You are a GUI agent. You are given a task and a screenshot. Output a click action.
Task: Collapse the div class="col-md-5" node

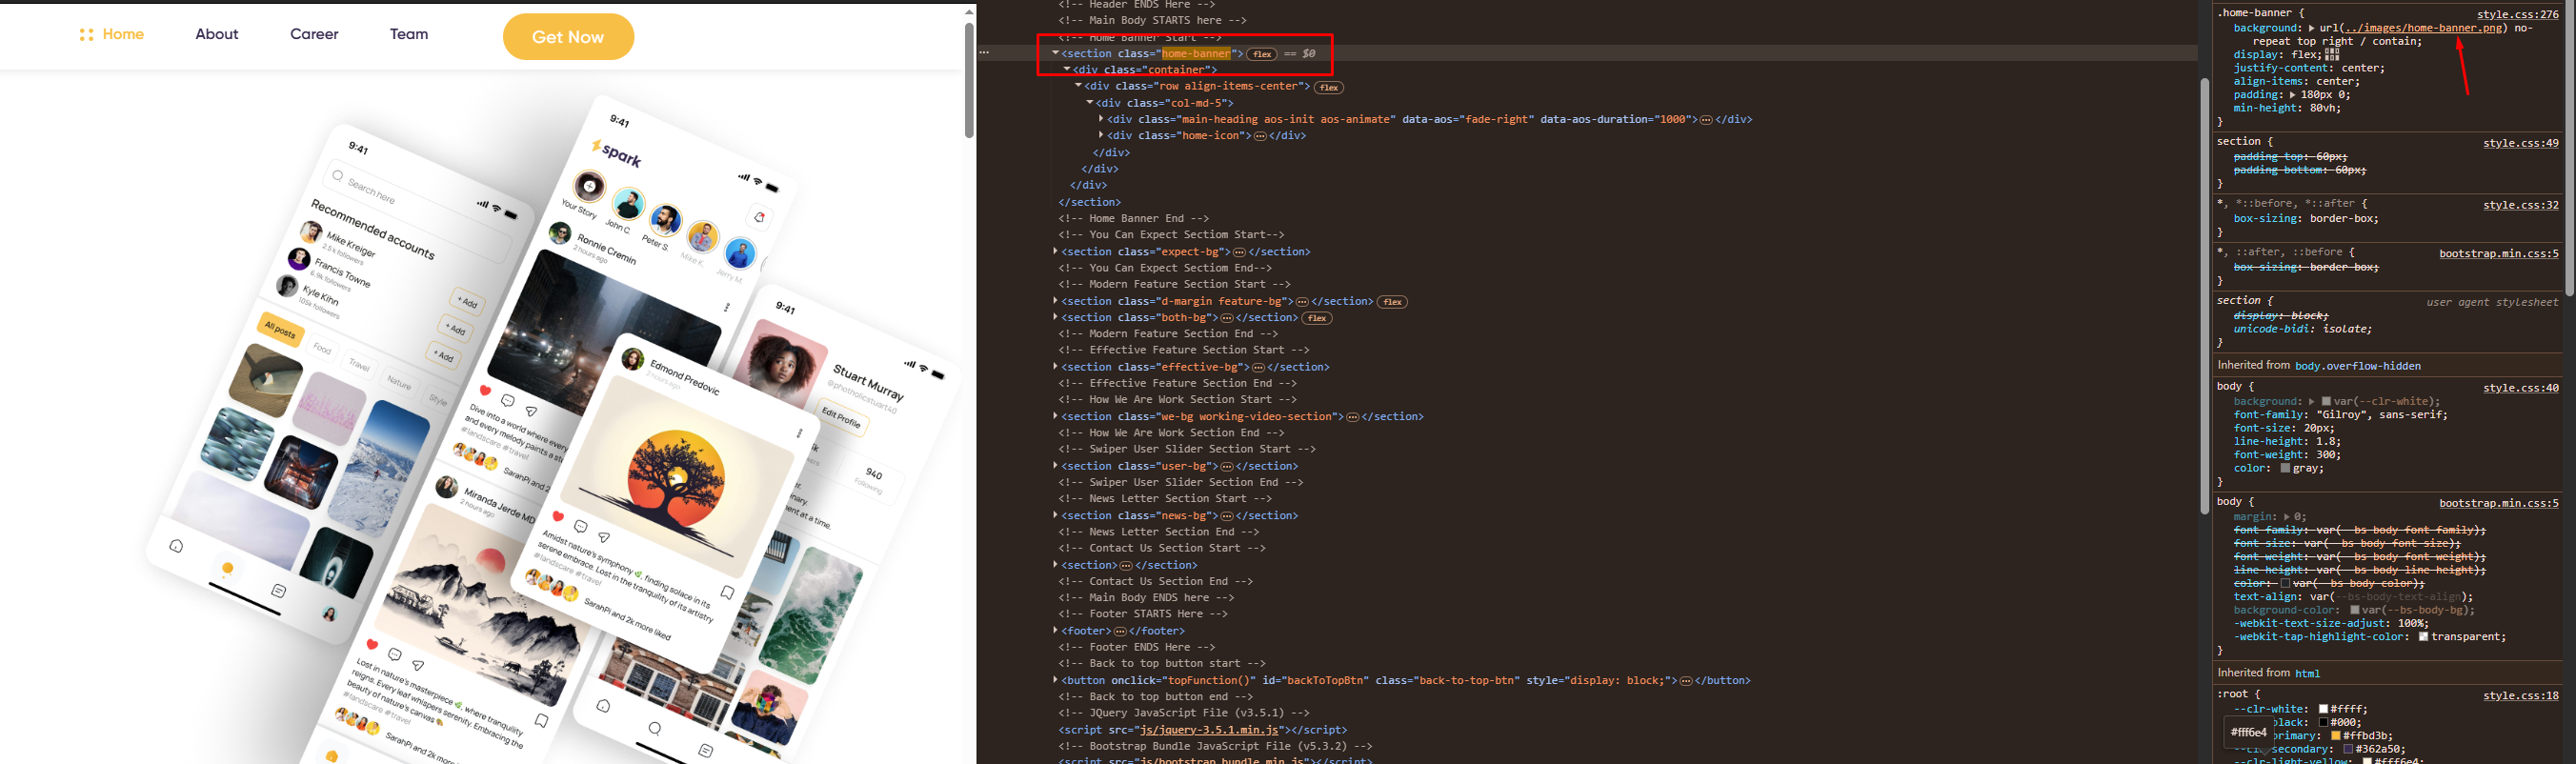coord(1090,103)
